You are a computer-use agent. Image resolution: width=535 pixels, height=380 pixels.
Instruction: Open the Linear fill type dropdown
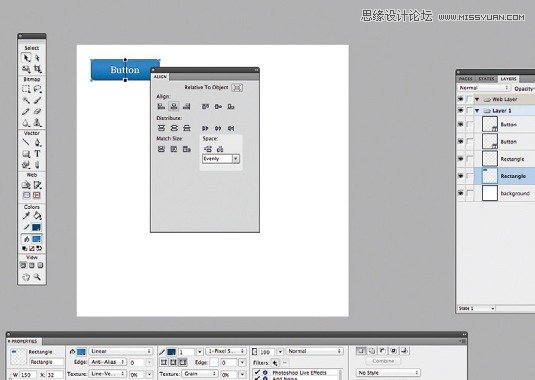point(120,351)
